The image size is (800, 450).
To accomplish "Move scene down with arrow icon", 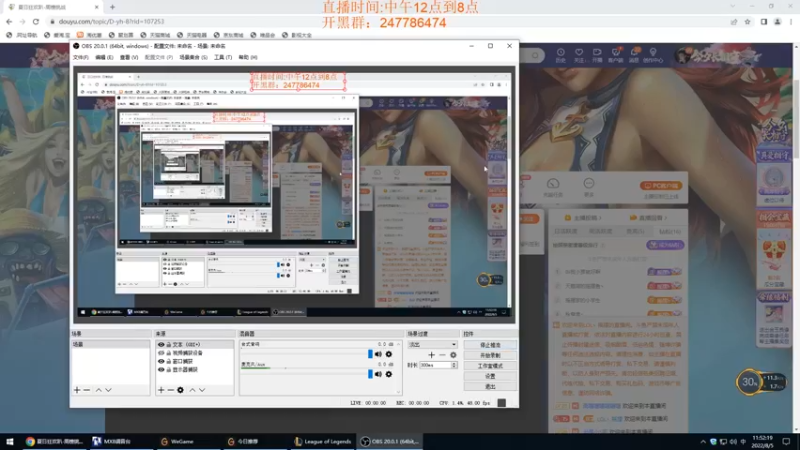I will click(x=108, y=390).
